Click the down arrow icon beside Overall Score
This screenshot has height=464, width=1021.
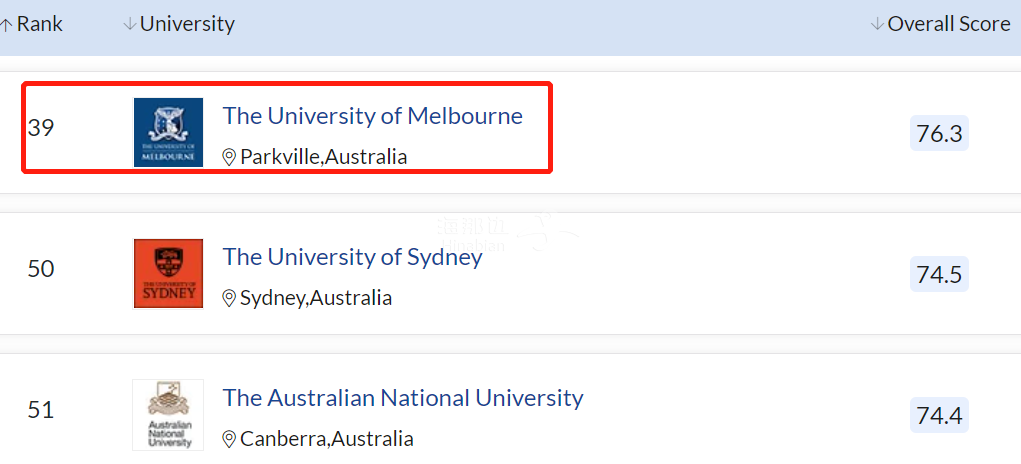(877, 24)
